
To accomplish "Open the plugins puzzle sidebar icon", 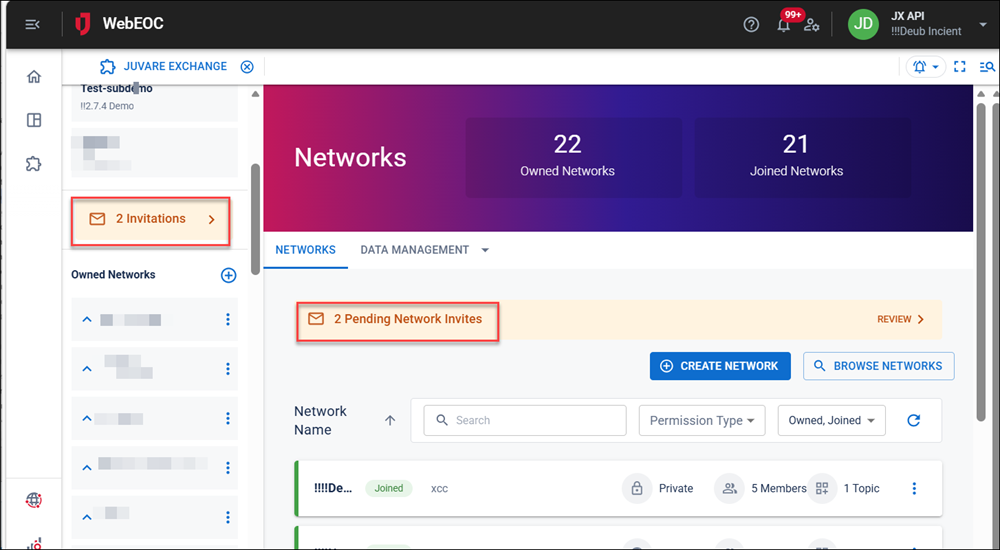I will click(34, 164).
